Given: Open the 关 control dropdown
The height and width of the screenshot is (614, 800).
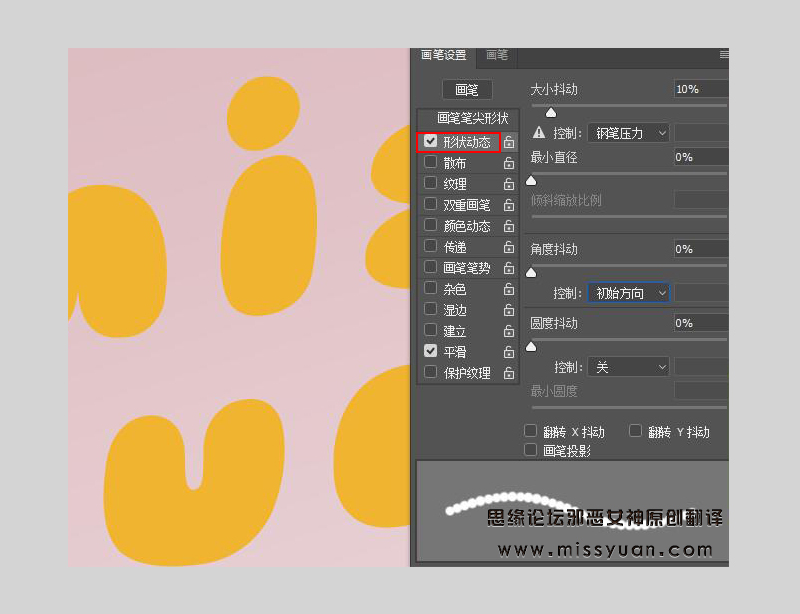Looking at the screenshot, I should point(628,366).
